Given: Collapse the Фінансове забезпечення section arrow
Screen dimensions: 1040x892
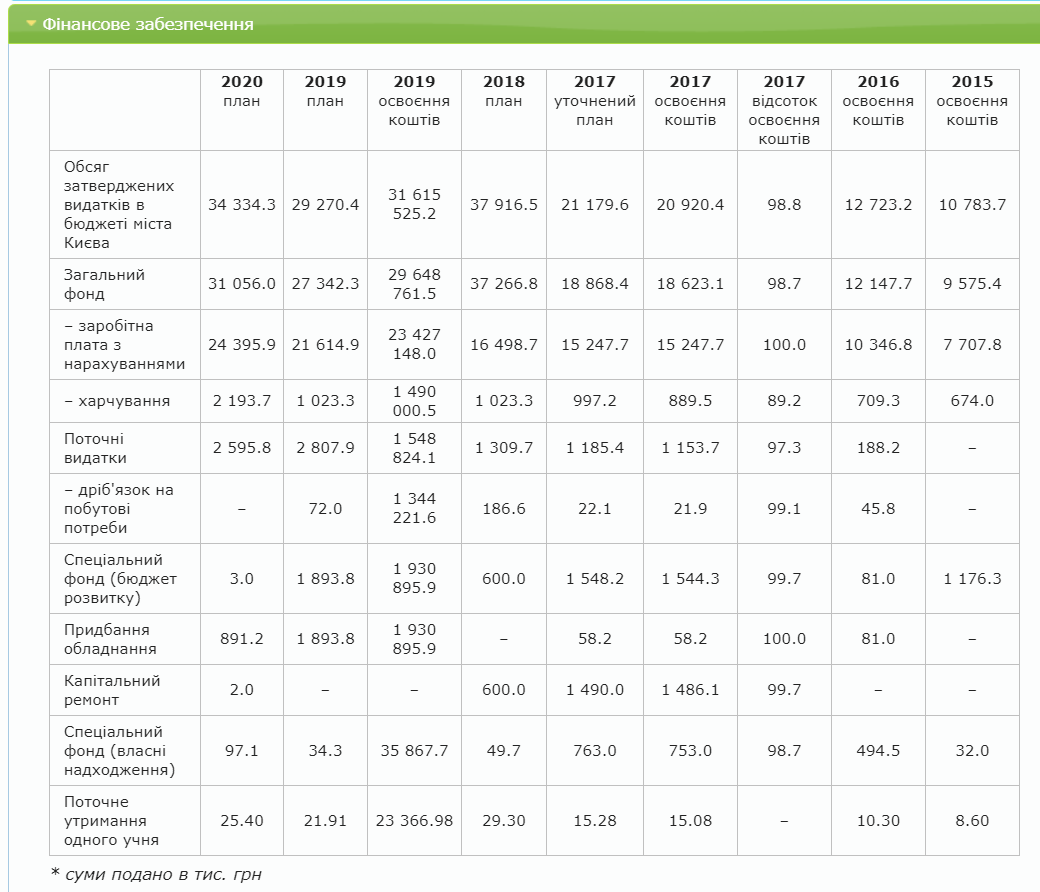Looking at the screenshot, I should (x=31, y=24).
